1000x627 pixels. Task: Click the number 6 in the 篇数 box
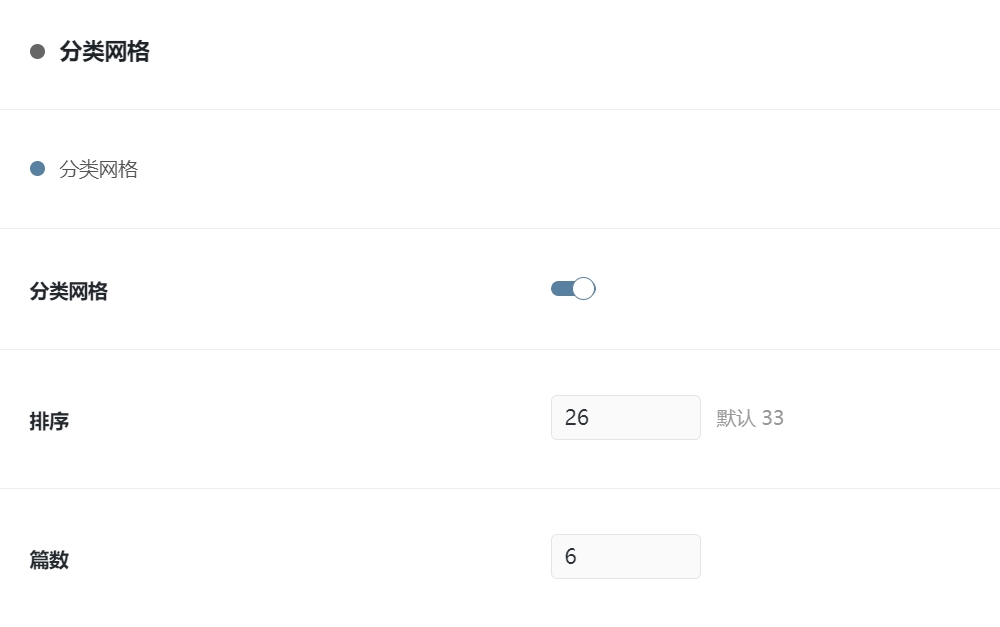click(x=571, y=556)
